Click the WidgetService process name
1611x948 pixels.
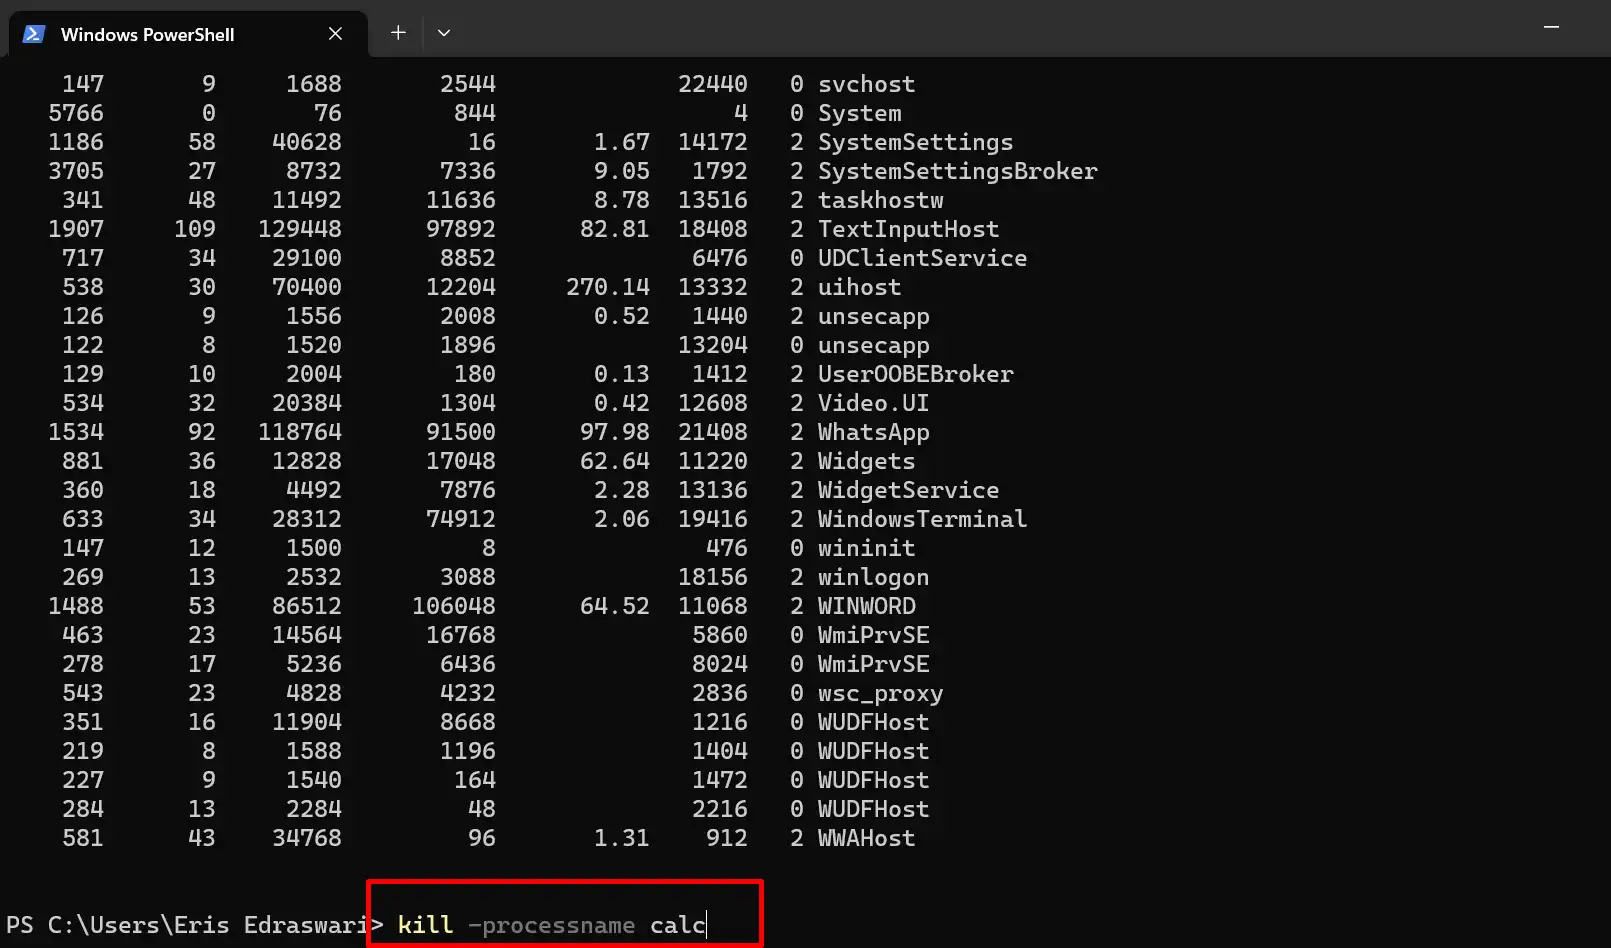908,490
